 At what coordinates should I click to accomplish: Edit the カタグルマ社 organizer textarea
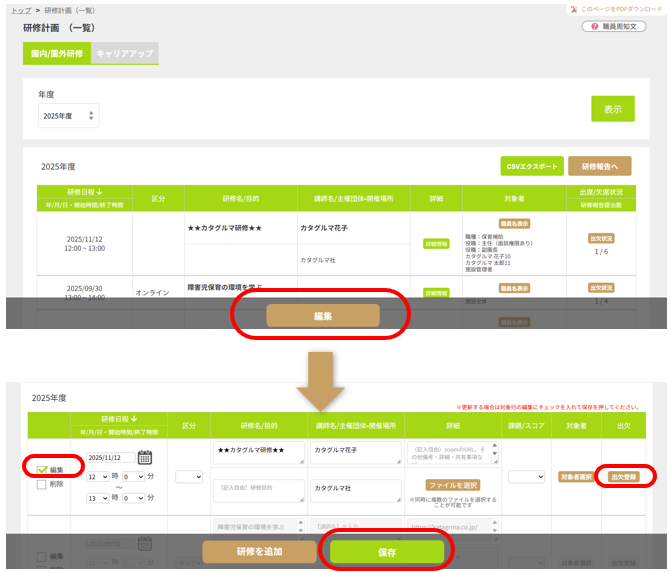(356, 491)
